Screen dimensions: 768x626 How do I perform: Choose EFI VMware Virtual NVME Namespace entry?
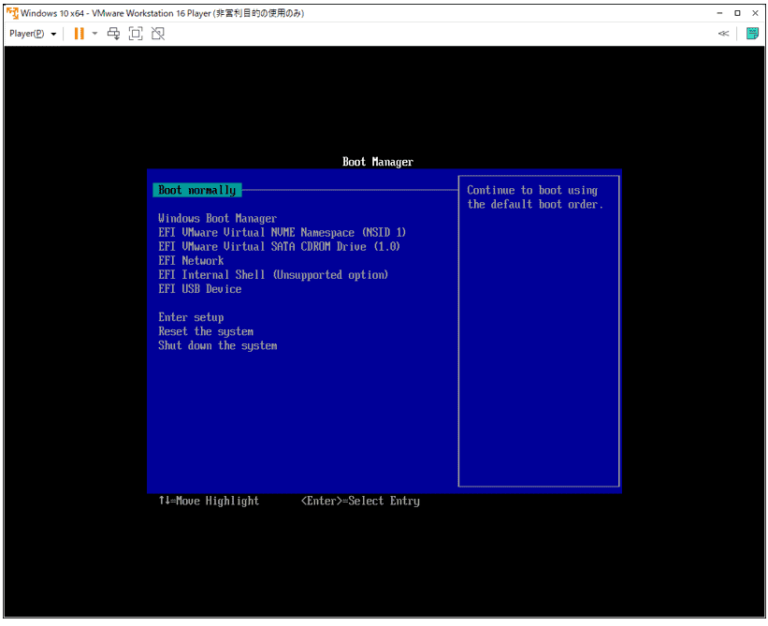(x=282, y=233)
